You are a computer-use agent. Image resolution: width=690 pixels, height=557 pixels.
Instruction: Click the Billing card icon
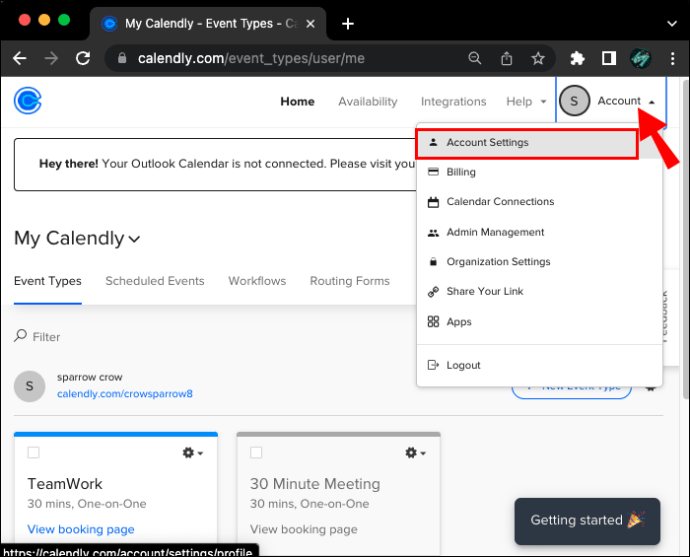[433, 172]
